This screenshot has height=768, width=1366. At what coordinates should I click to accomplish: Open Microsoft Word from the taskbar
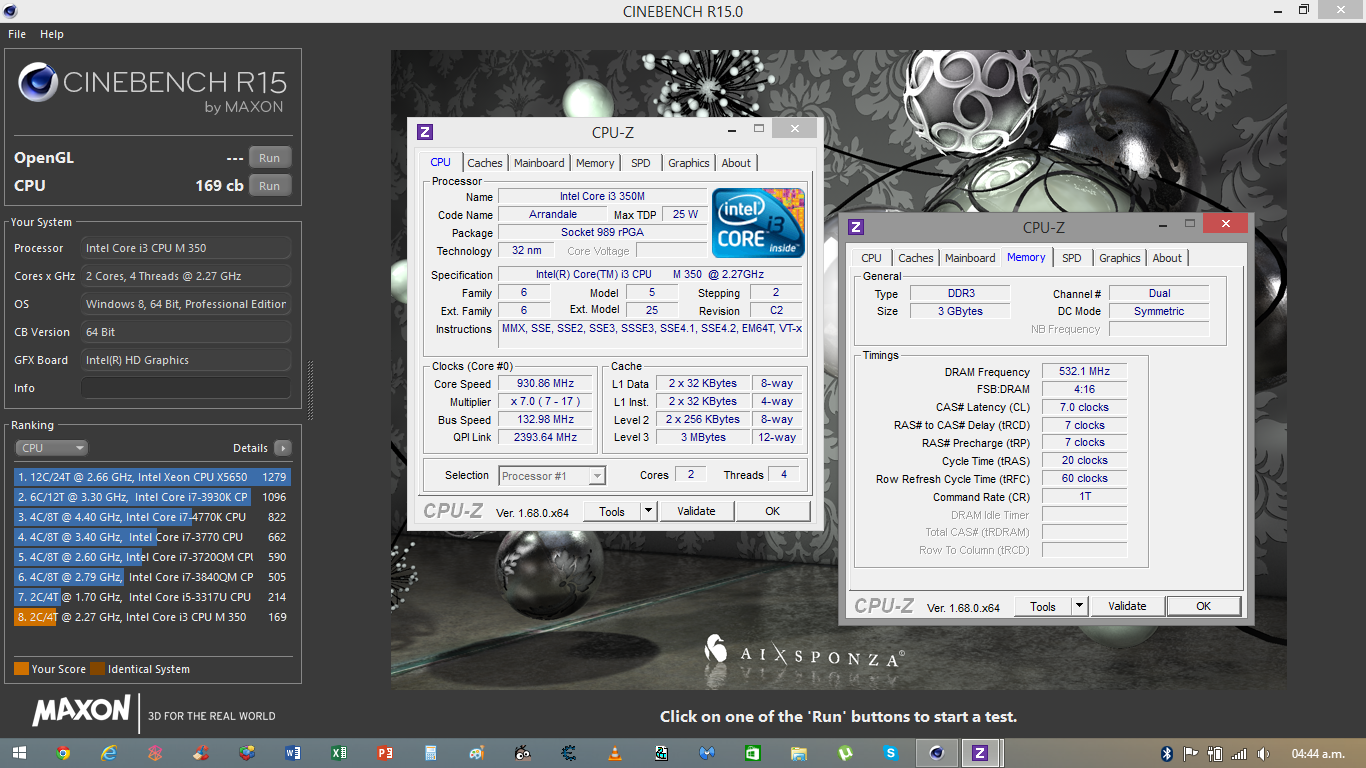(x=293, y=753)
